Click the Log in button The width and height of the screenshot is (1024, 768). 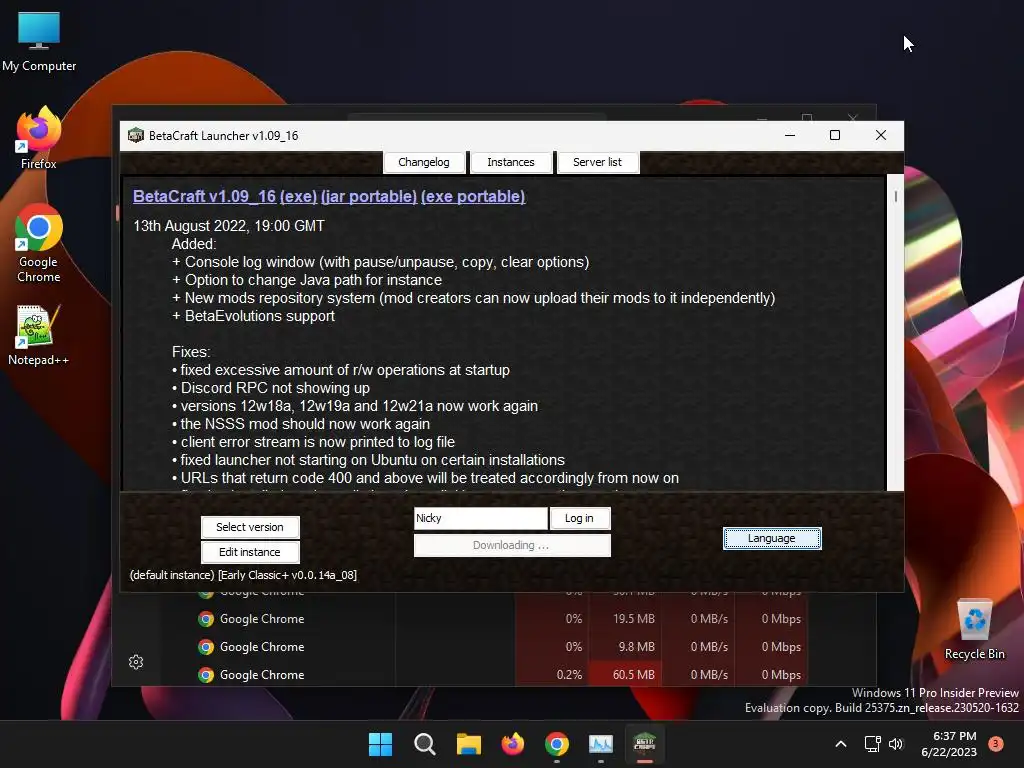580,518
